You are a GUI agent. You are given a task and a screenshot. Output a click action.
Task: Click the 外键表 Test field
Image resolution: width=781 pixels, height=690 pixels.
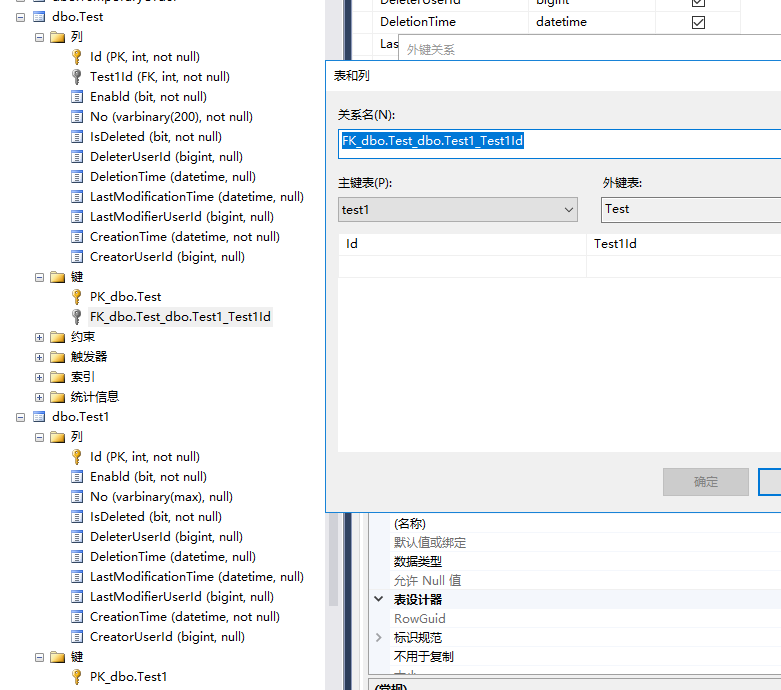point(691,210)
